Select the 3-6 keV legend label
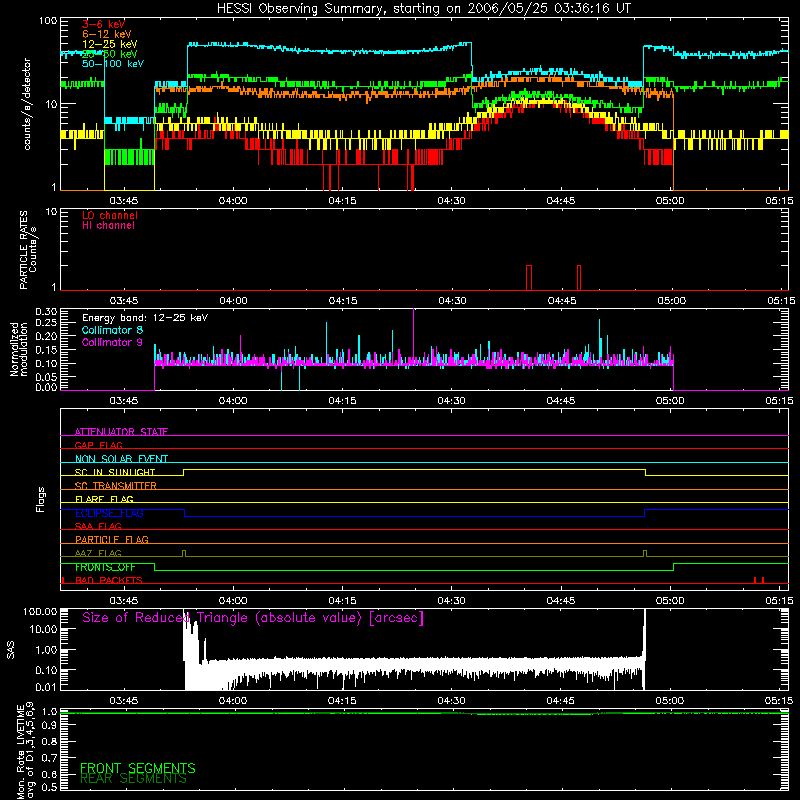The width and height of the screenshot is (800, 800). tap(103, 24)
